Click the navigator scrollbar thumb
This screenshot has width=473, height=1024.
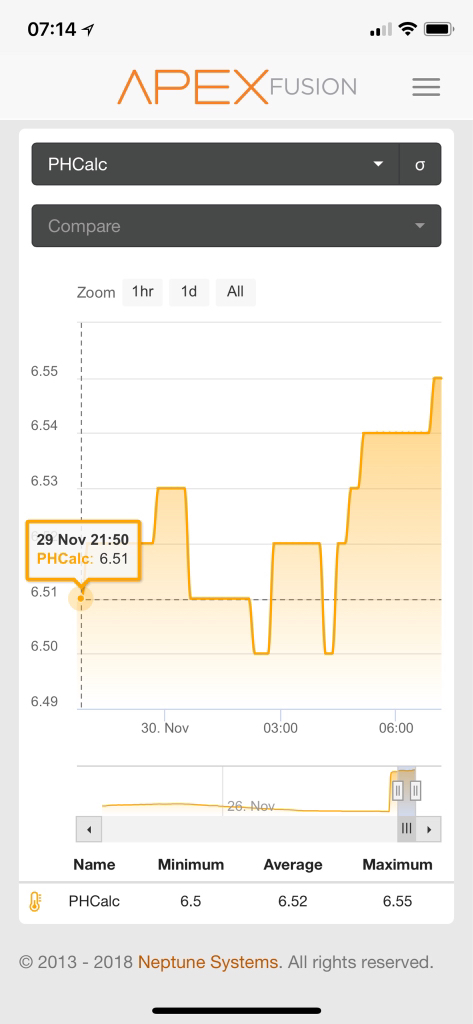[x=406, y=829]
